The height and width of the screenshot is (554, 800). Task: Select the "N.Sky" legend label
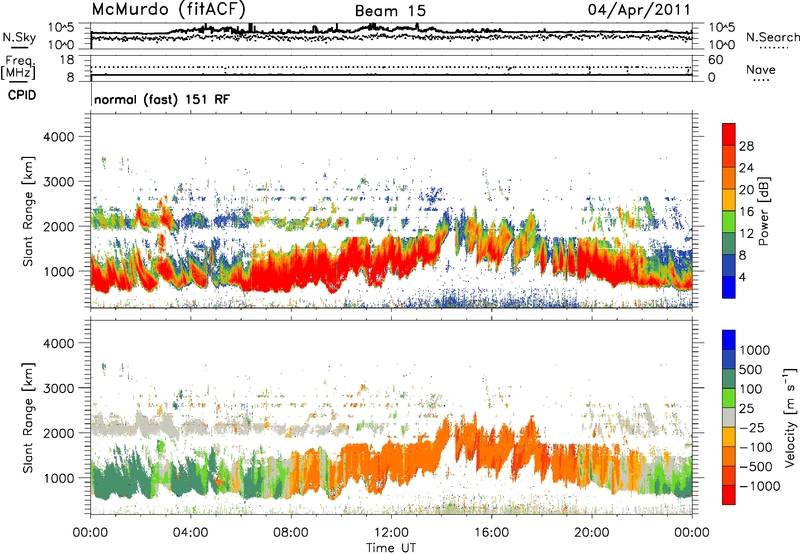click(19, 37)
